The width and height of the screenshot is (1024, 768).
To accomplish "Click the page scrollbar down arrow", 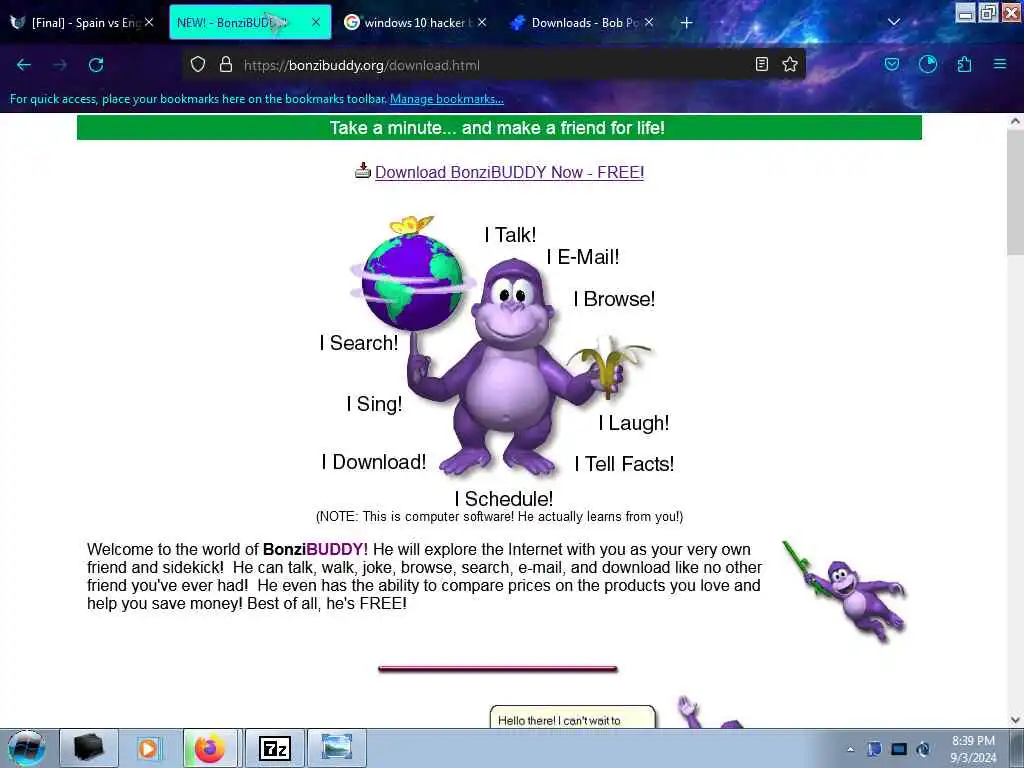I will pyautogui.click(x=1015, y=720).
